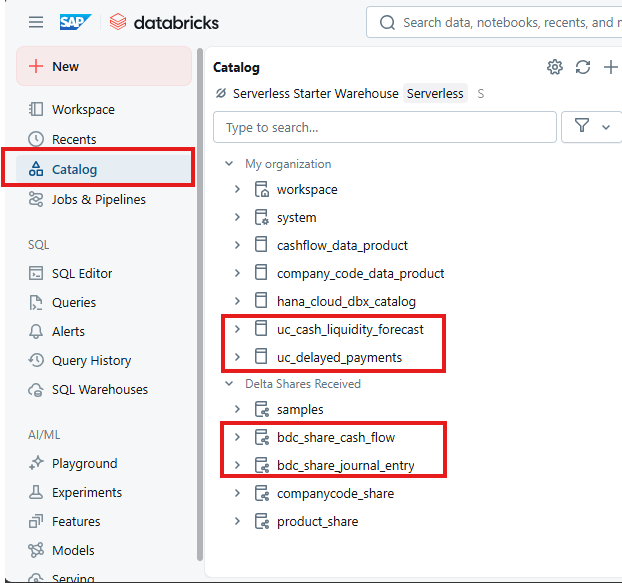This screenshot has height=583, width=622.
Task: Expand the cashflow_data_product catalog
Action: (x=237, y=245)
